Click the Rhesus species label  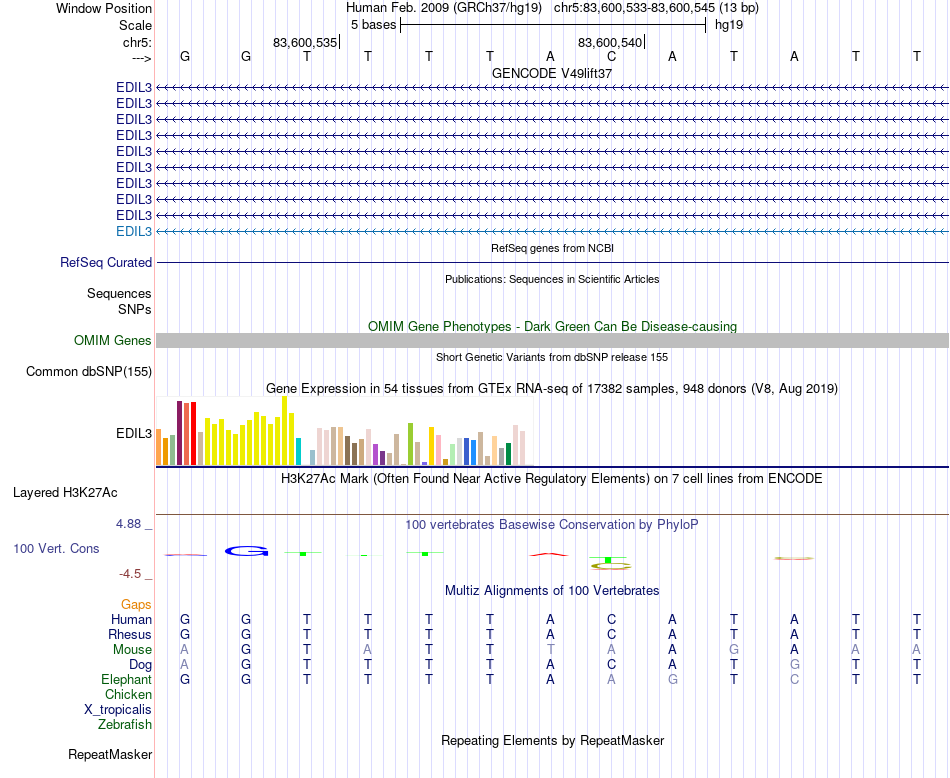(130, 634)
